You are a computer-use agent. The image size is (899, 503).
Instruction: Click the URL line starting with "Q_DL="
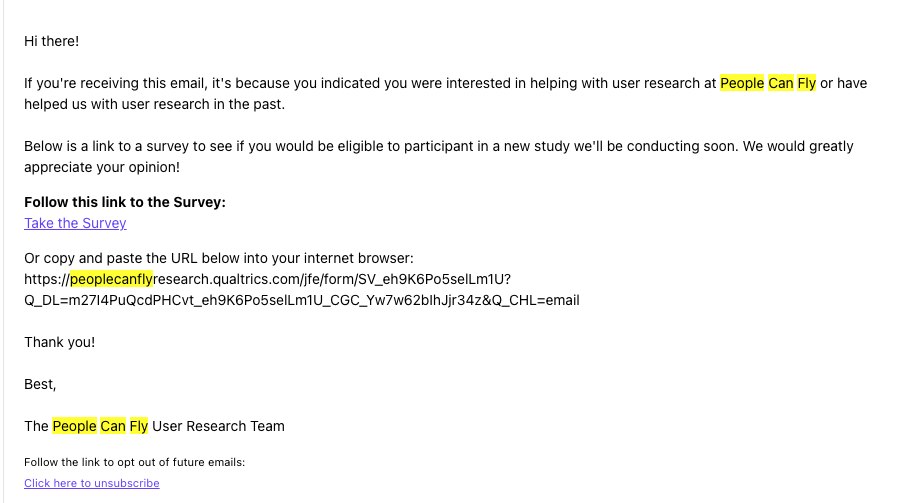(x=301, y=300)
